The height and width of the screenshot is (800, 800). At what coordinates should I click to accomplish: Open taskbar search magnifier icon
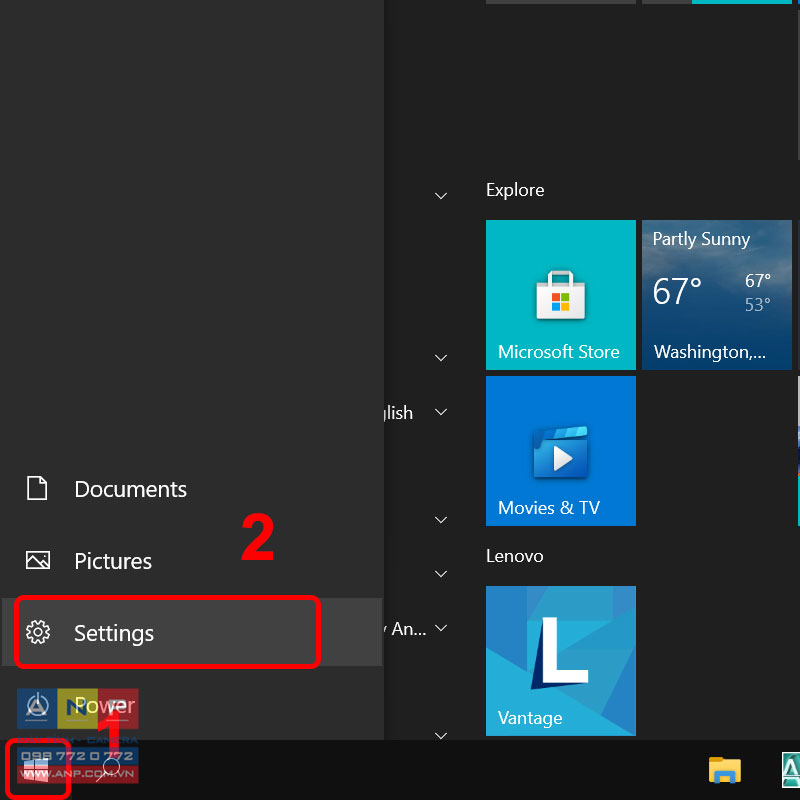point(110,768)
